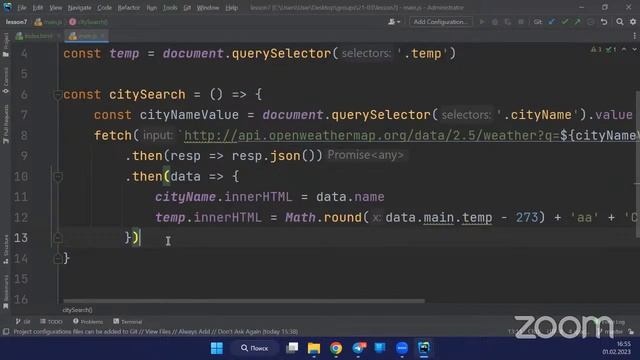
Task: Collapse the then(data) callback fold marker
Action: (x=58, y=177)
